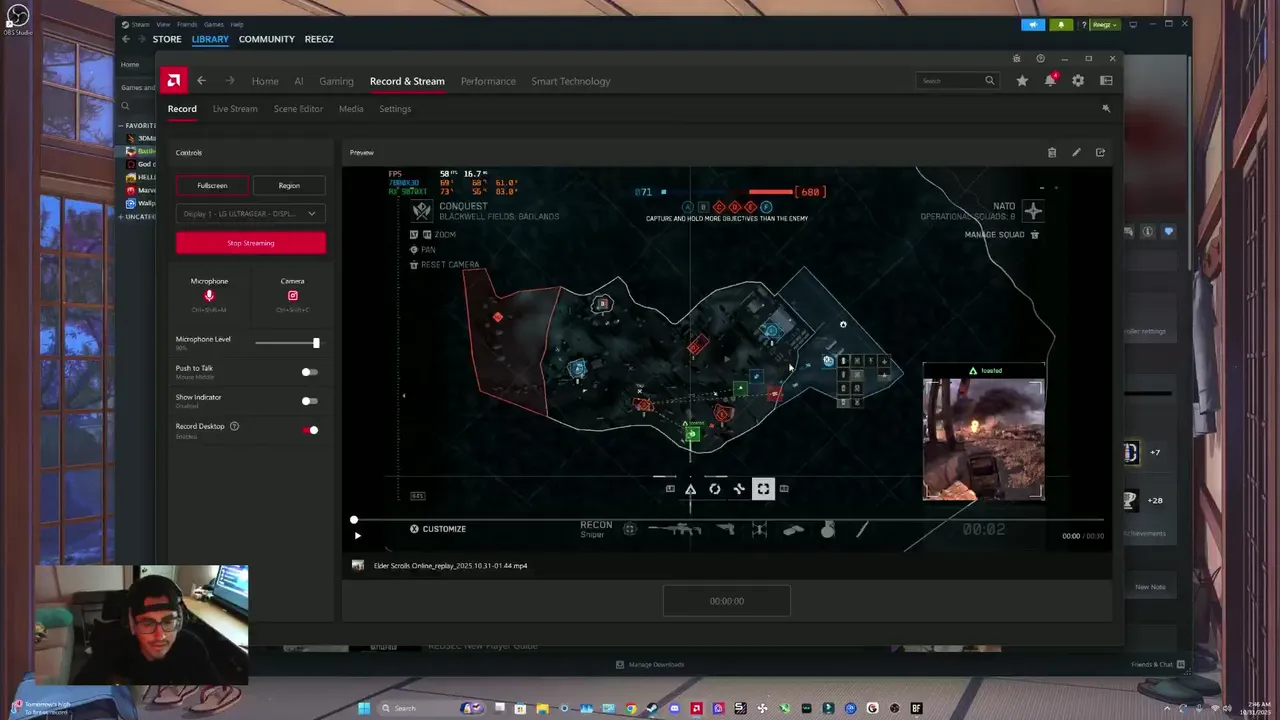Click the AMD logo icon
Screen dimensions: 1280x720
[174, 81]
